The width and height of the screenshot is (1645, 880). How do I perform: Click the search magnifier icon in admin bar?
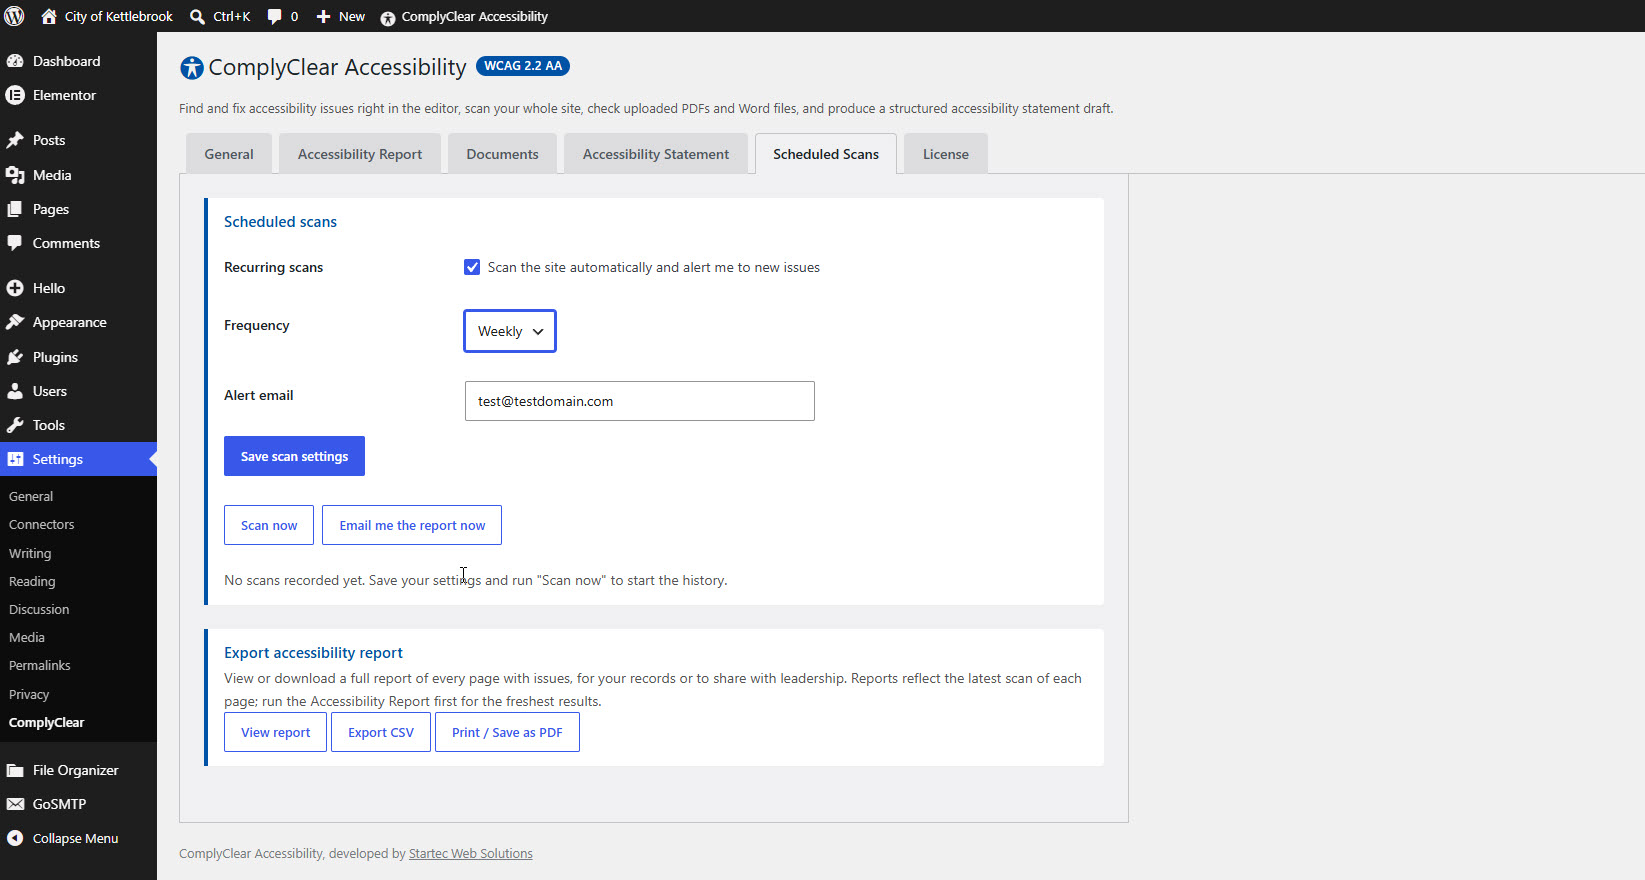tap(197, 17)
